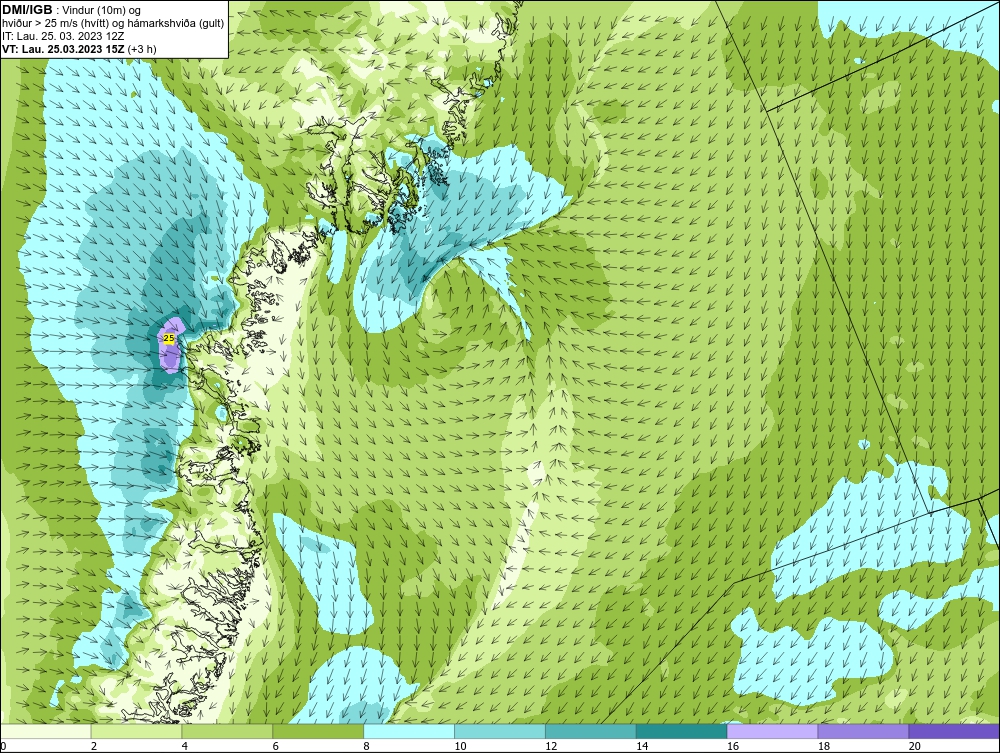Click the 0–2 m/s legend color

(x=46, y=731)
